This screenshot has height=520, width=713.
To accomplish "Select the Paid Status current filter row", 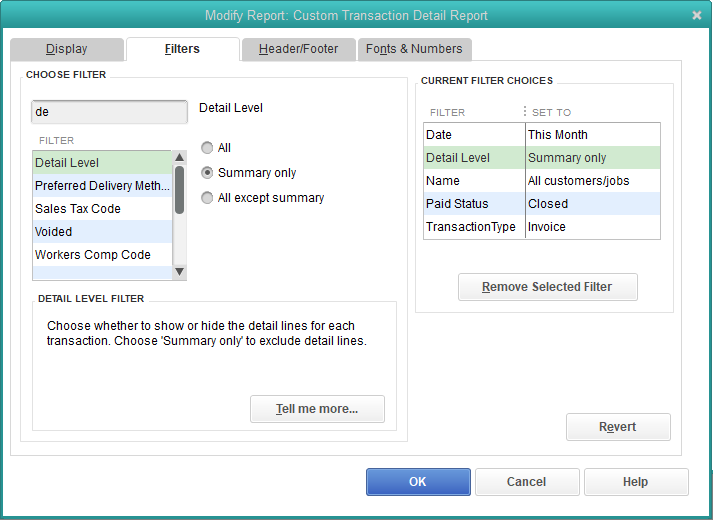I will pos(541,204).
